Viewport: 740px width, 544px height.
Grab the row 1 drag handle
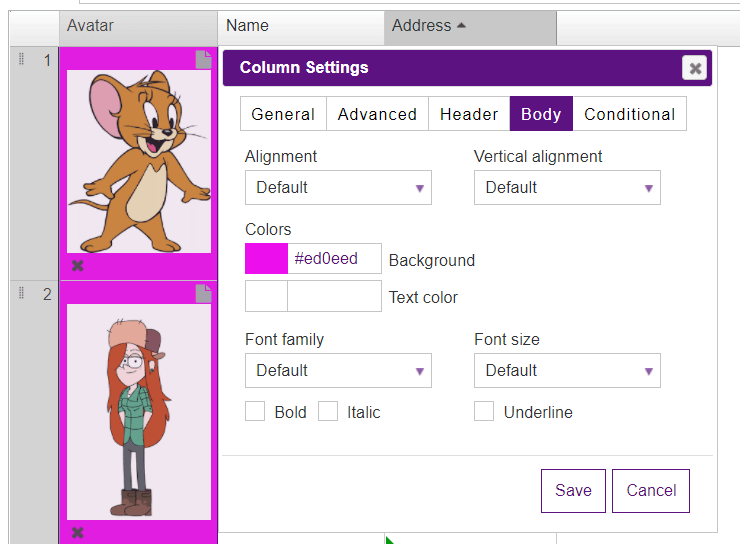21,59
